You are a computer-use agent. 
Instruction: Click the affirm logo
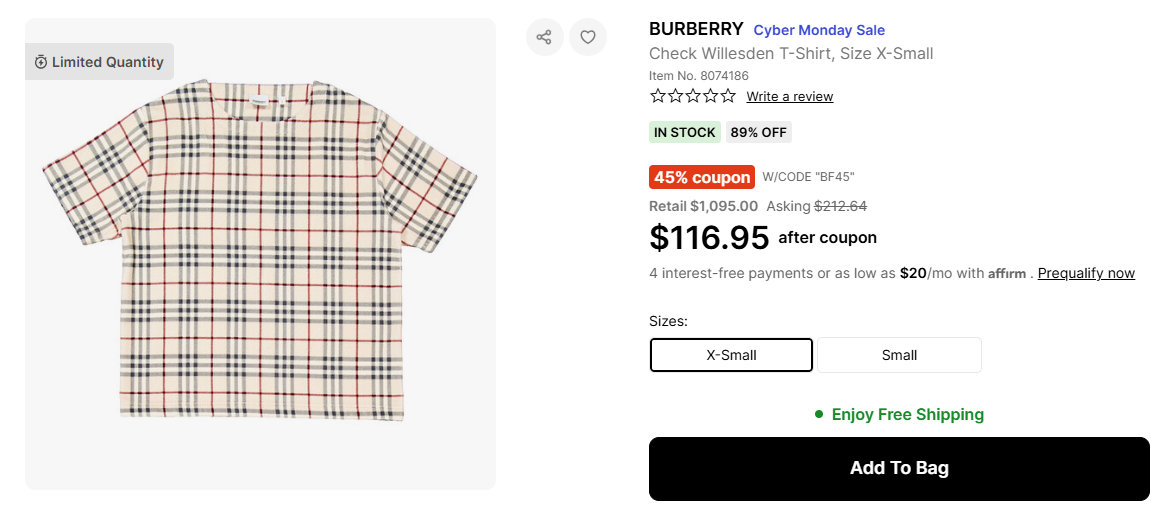pyautogui.click(x=1007, y=274)
